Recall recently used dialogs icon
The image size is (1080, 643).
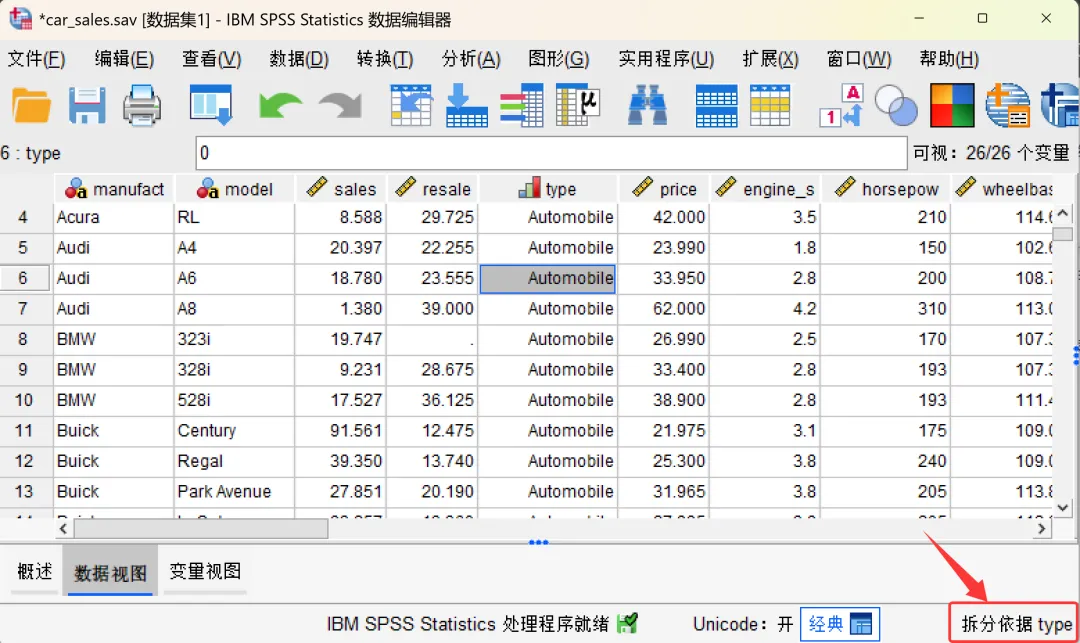(x=211, y=105)
